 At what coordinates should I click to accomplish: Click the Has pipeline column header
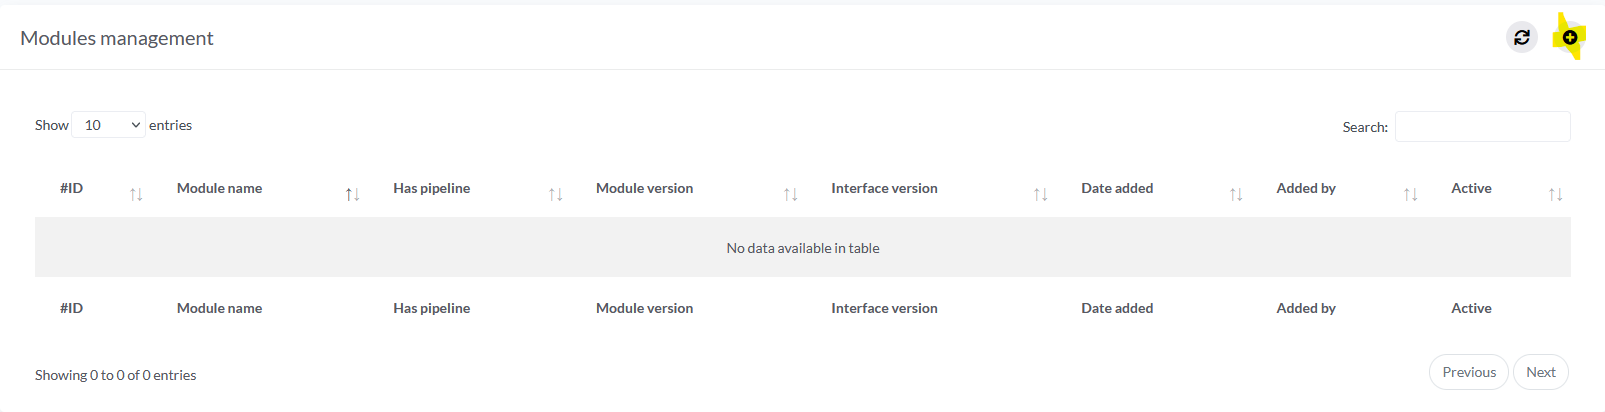pos(431,188)
